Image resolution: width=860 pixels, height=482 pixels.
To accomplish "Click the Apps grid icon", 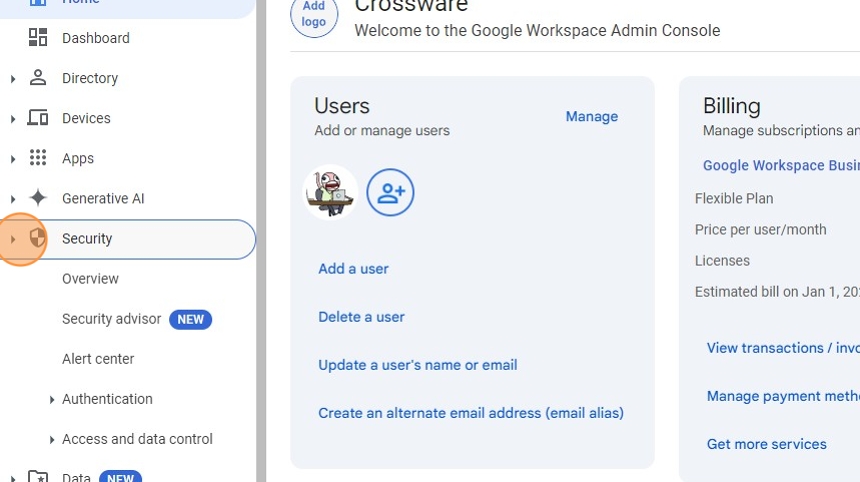I will pos(38,157).
